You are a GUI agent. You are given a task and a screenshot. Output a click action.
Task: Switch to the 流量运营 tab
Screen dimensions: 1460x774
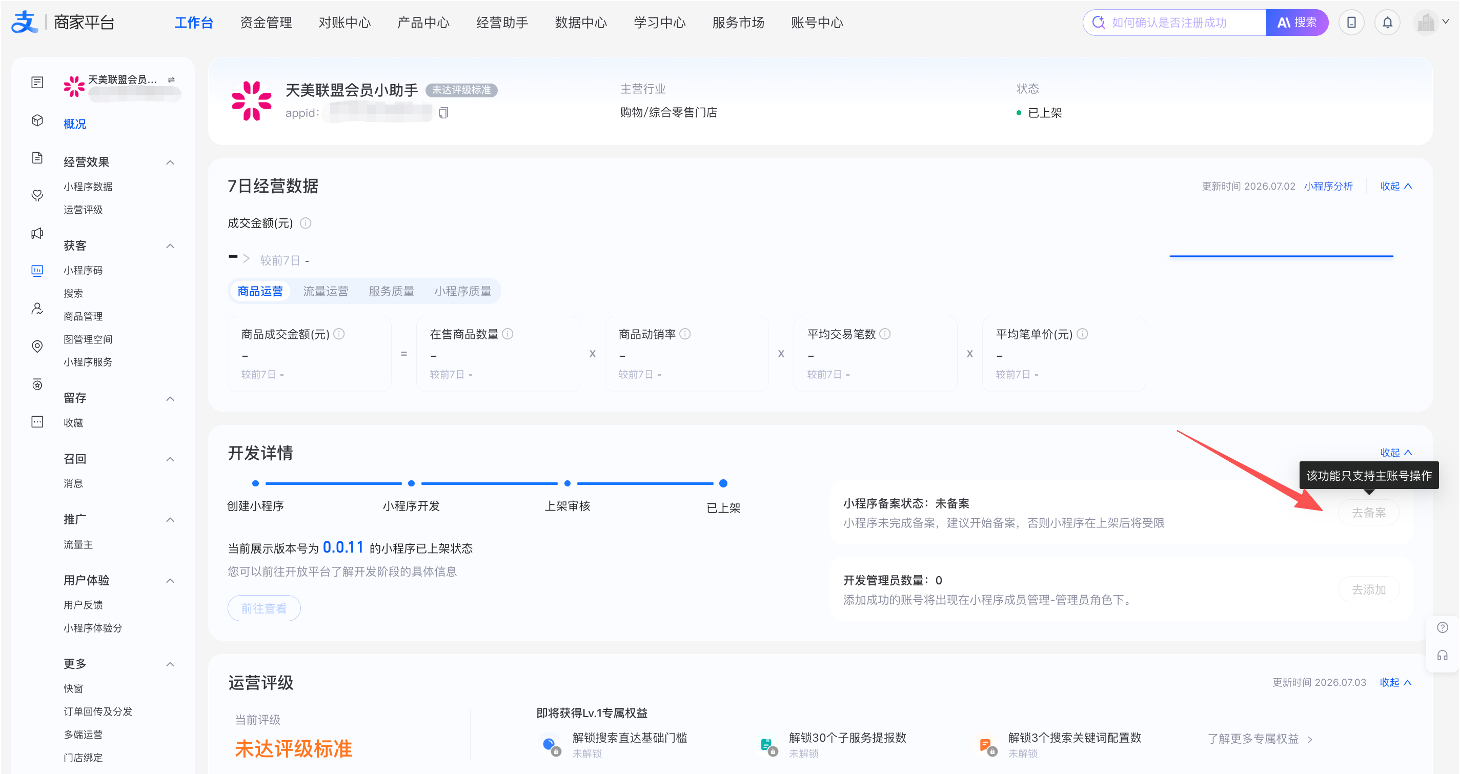pyautogui.click(x=326, y=291)
